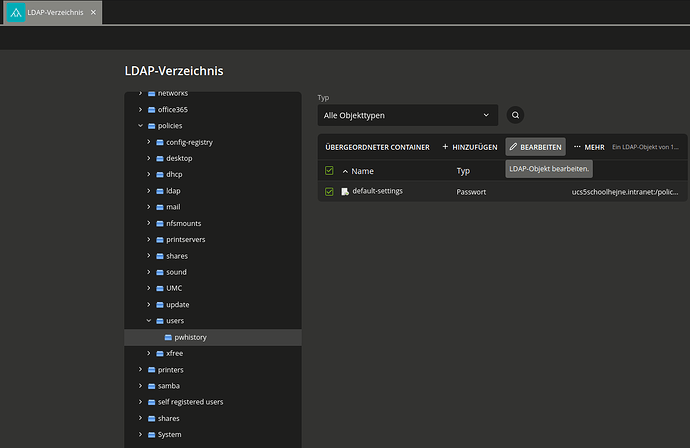The width and height of the screenshot is (690, 448).
Task: Expand the dhcp tree node
Action: click(x=149, y=174)
